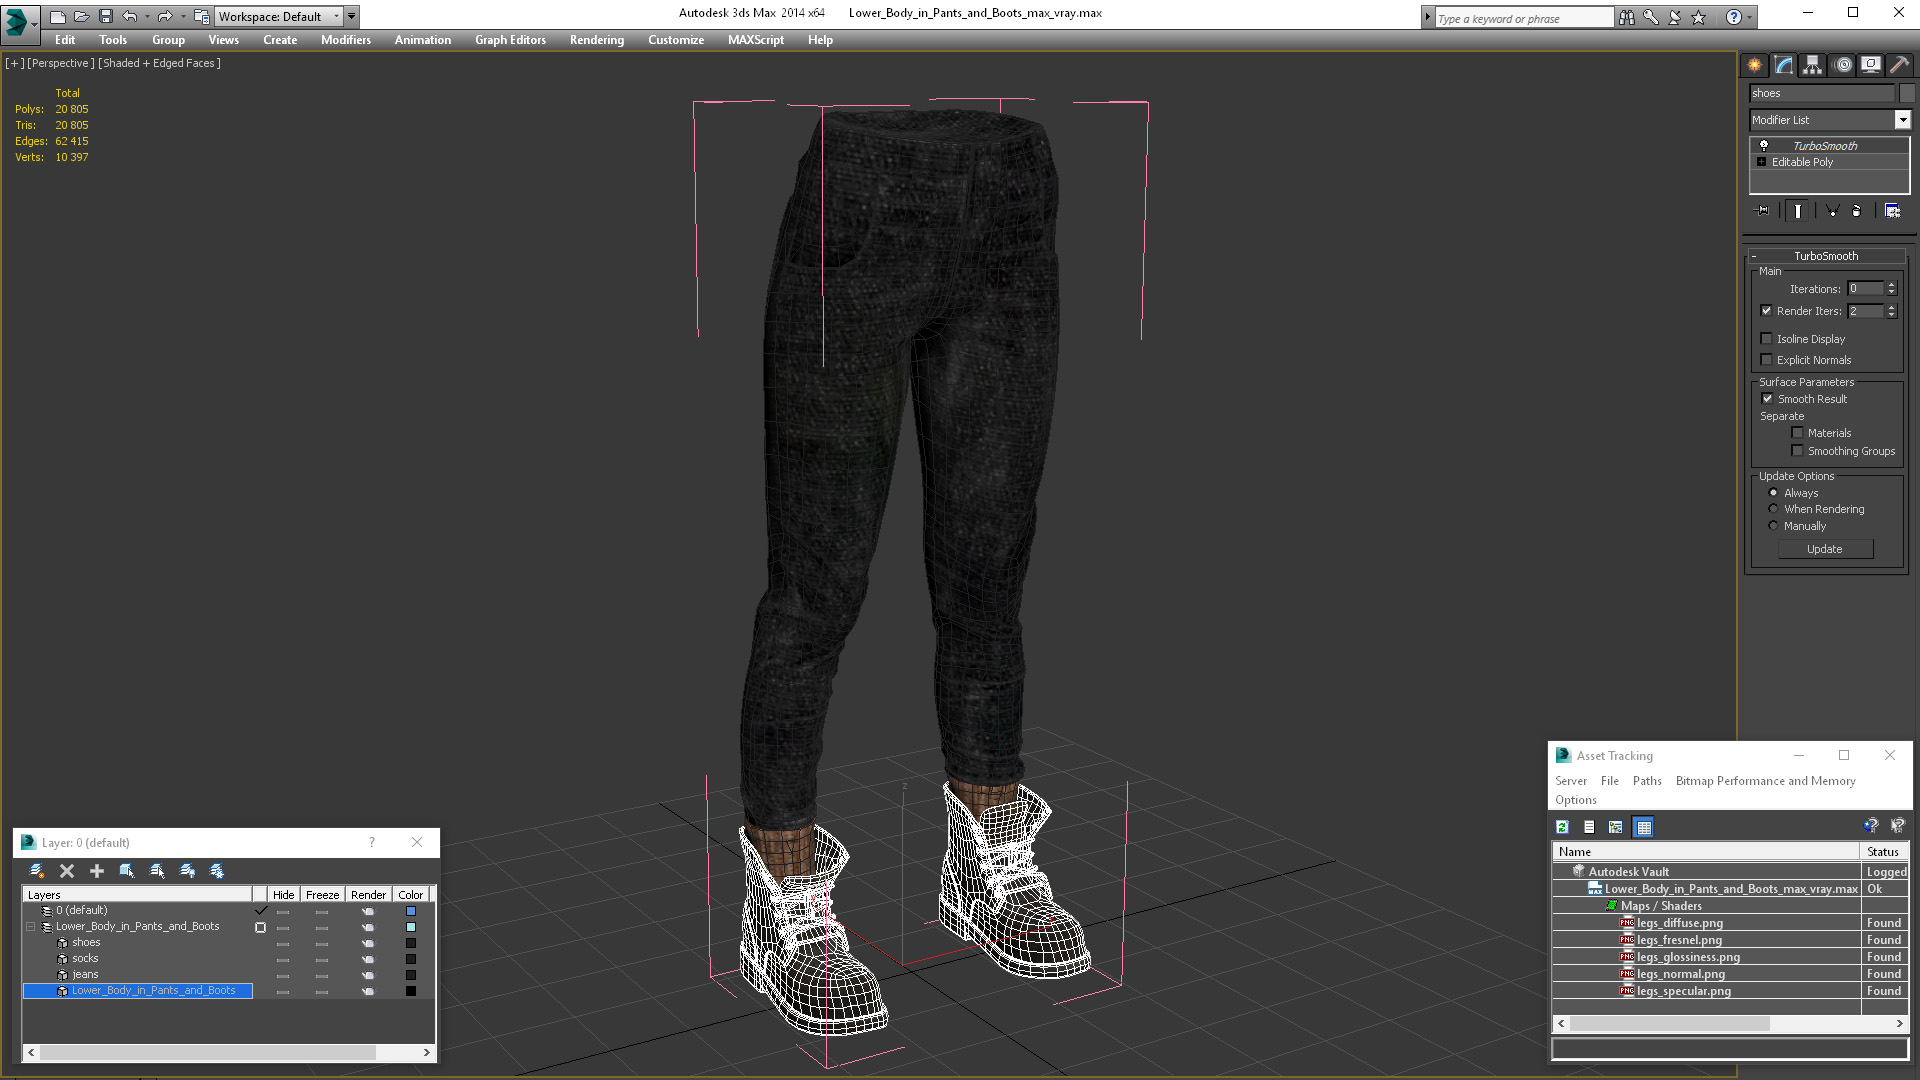Click Add Selected Objects plus icon
Viewport: 1920px width, 1080px height.
click(x=97, y=871)
